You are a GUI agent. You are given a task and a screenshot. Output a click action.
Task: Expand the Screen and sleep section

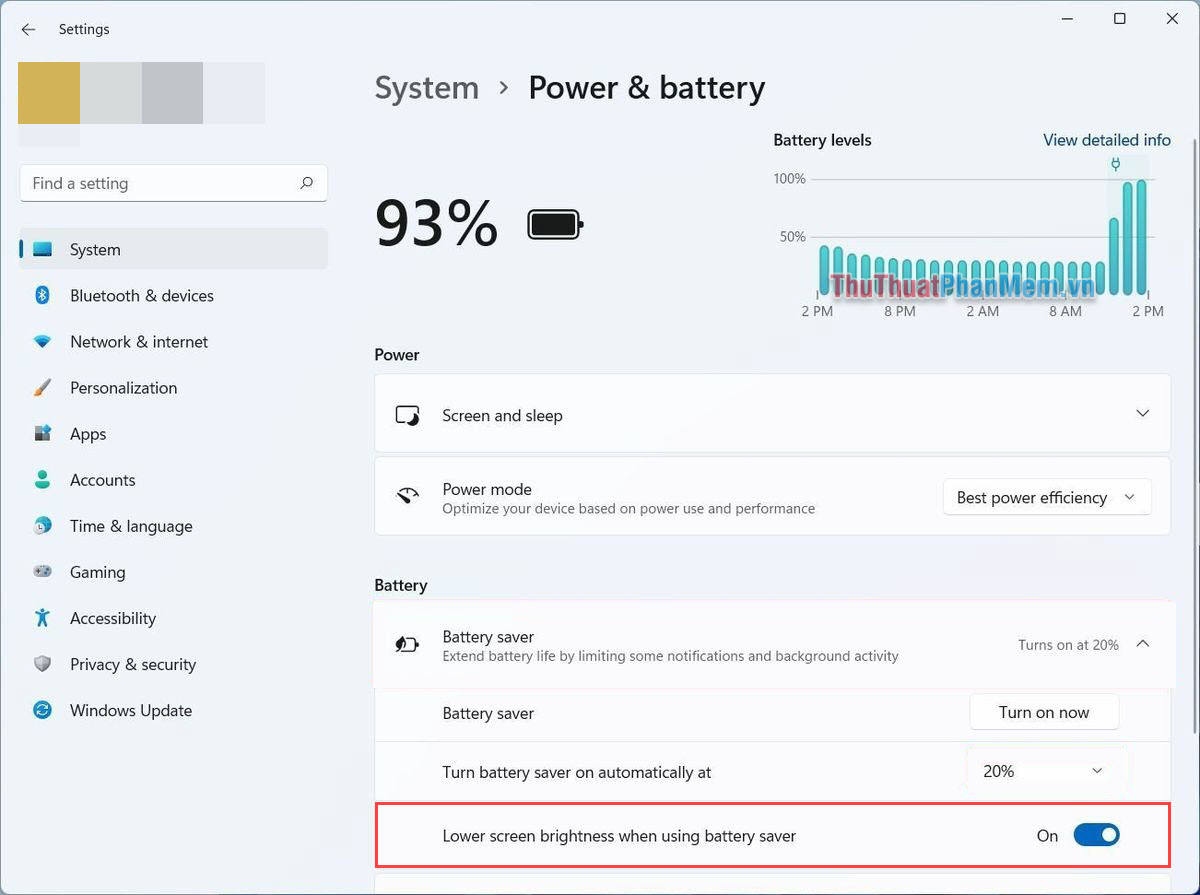tap(1142, 413)
